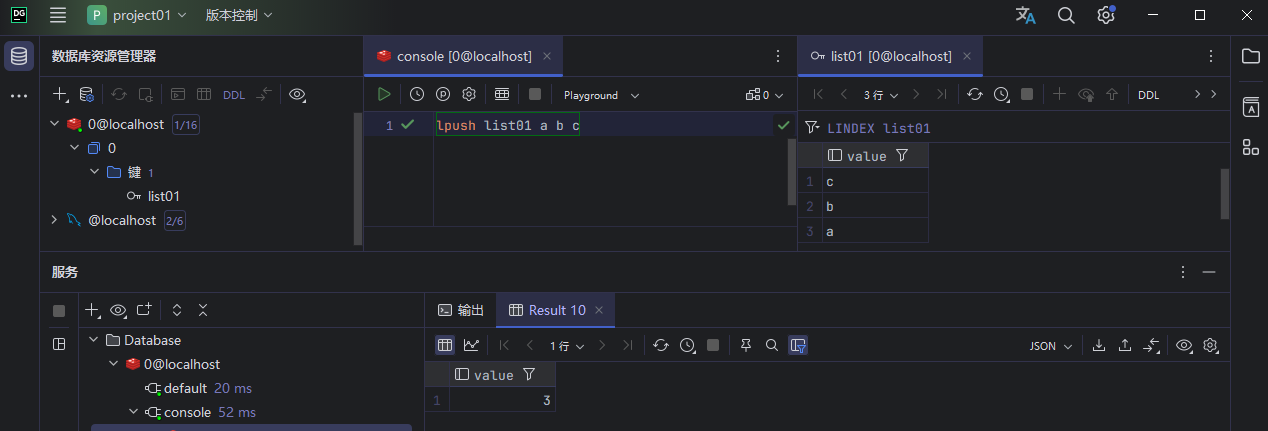
Task: Open the console settings gear icon
Action: point(468,95)
